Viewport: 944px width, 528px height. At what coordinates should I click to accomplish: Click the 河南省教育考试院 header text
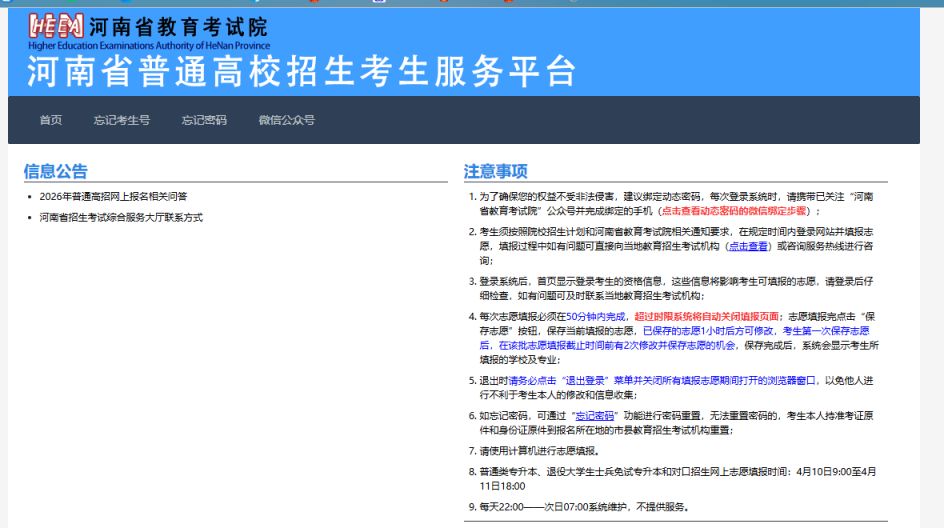coord(178,26)
